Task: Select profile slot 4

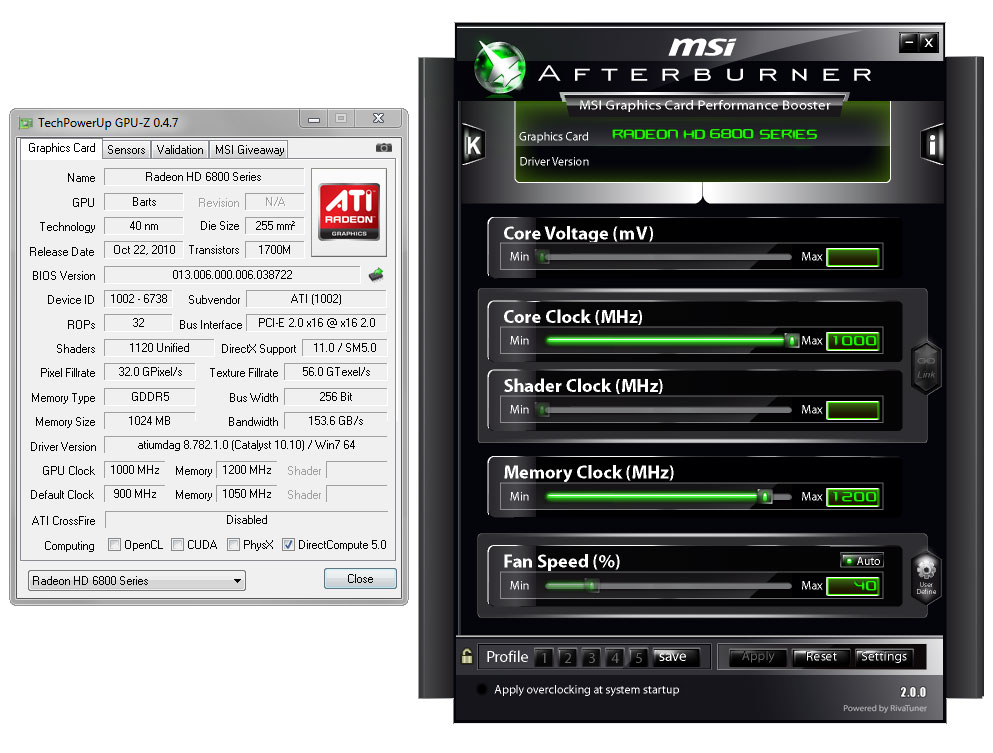Action: (x=614, y=657)
